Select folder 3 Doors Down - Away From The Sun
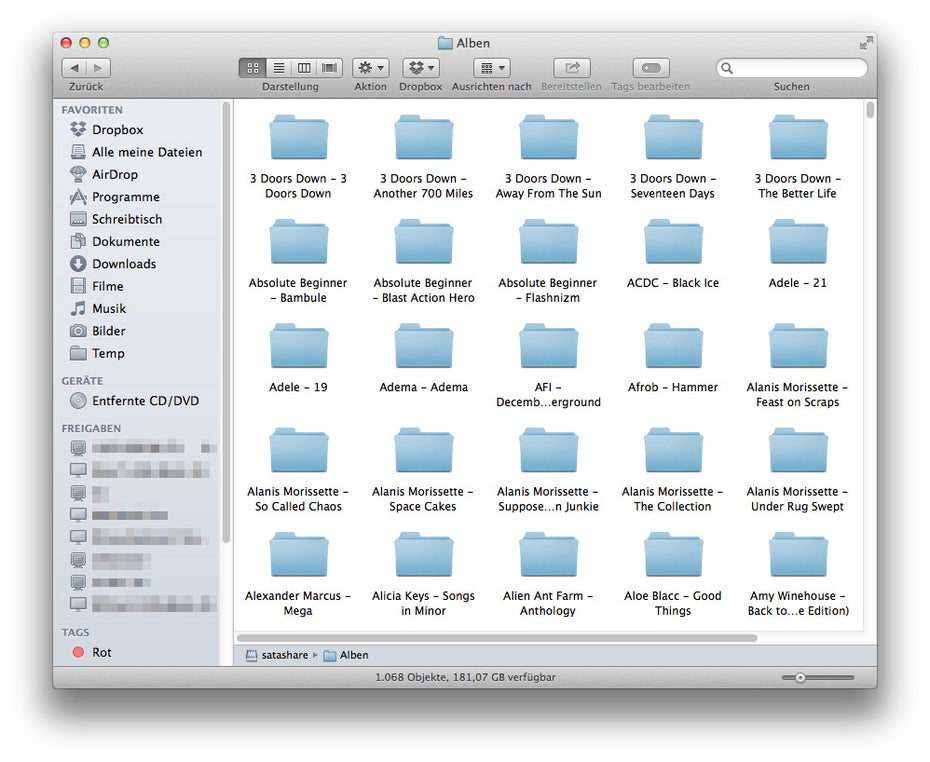Viewport: 930px width, 762px height. pos(549,138)
